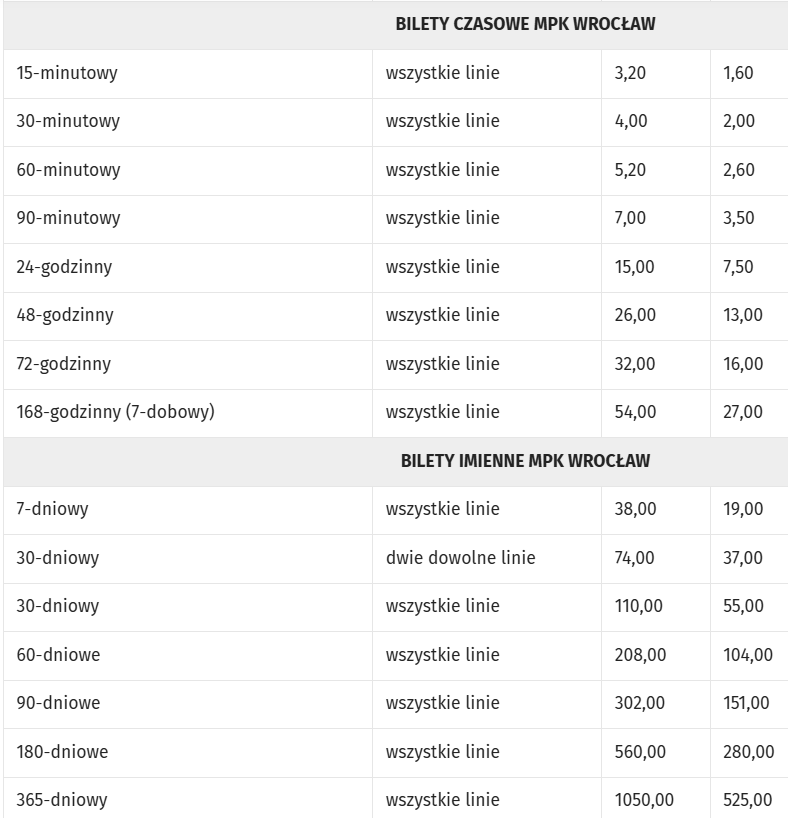788x818 pixels.
Task: Select the "15-minutowy" ticket label
Action: click(x=67, y=73)
